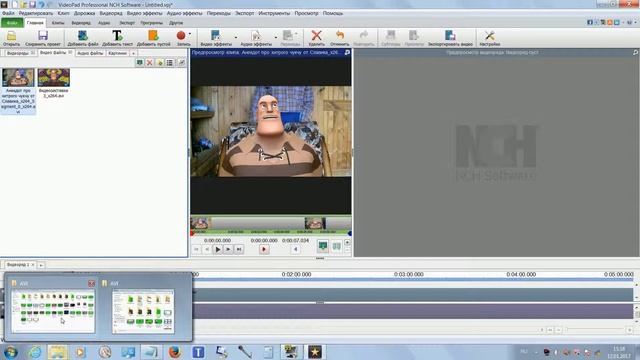Delete clip using red X in bin toolbar
Viewport: 640px width, 360px height.
click(x=149, y=62)
